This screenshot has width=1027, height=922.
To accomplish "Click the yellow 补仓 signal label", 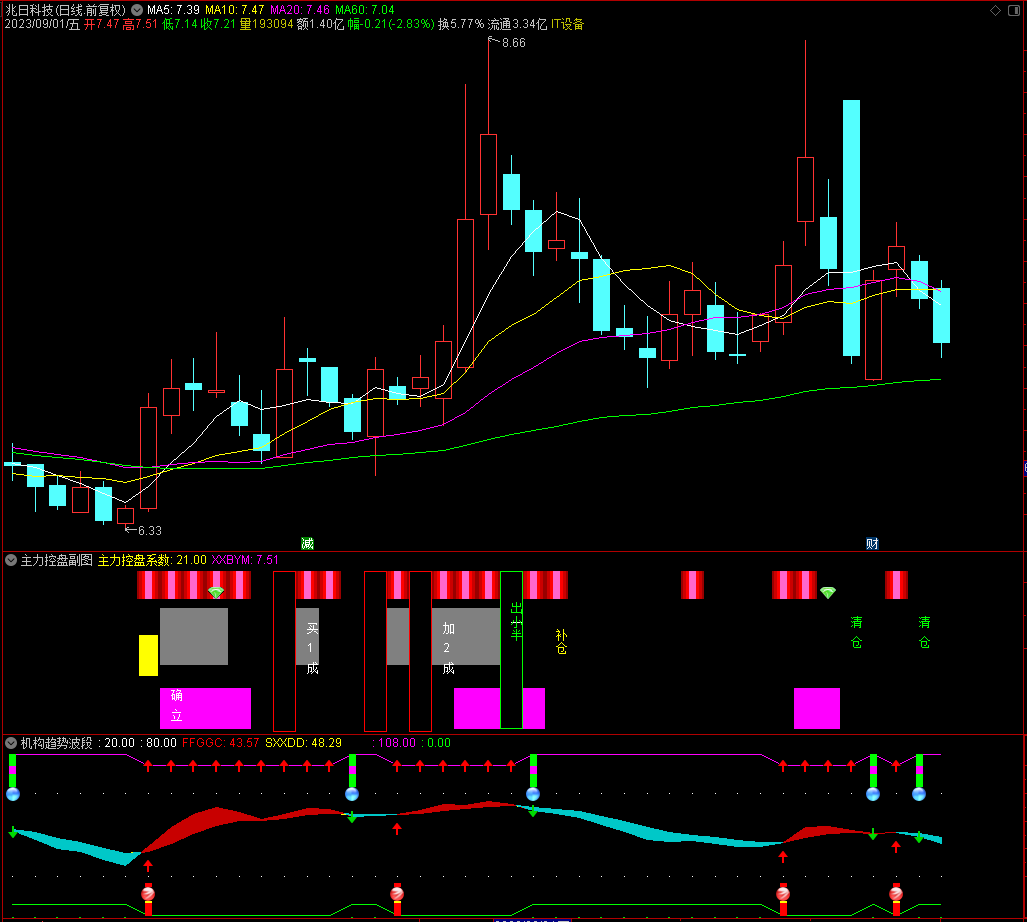I will click(561, 642).
